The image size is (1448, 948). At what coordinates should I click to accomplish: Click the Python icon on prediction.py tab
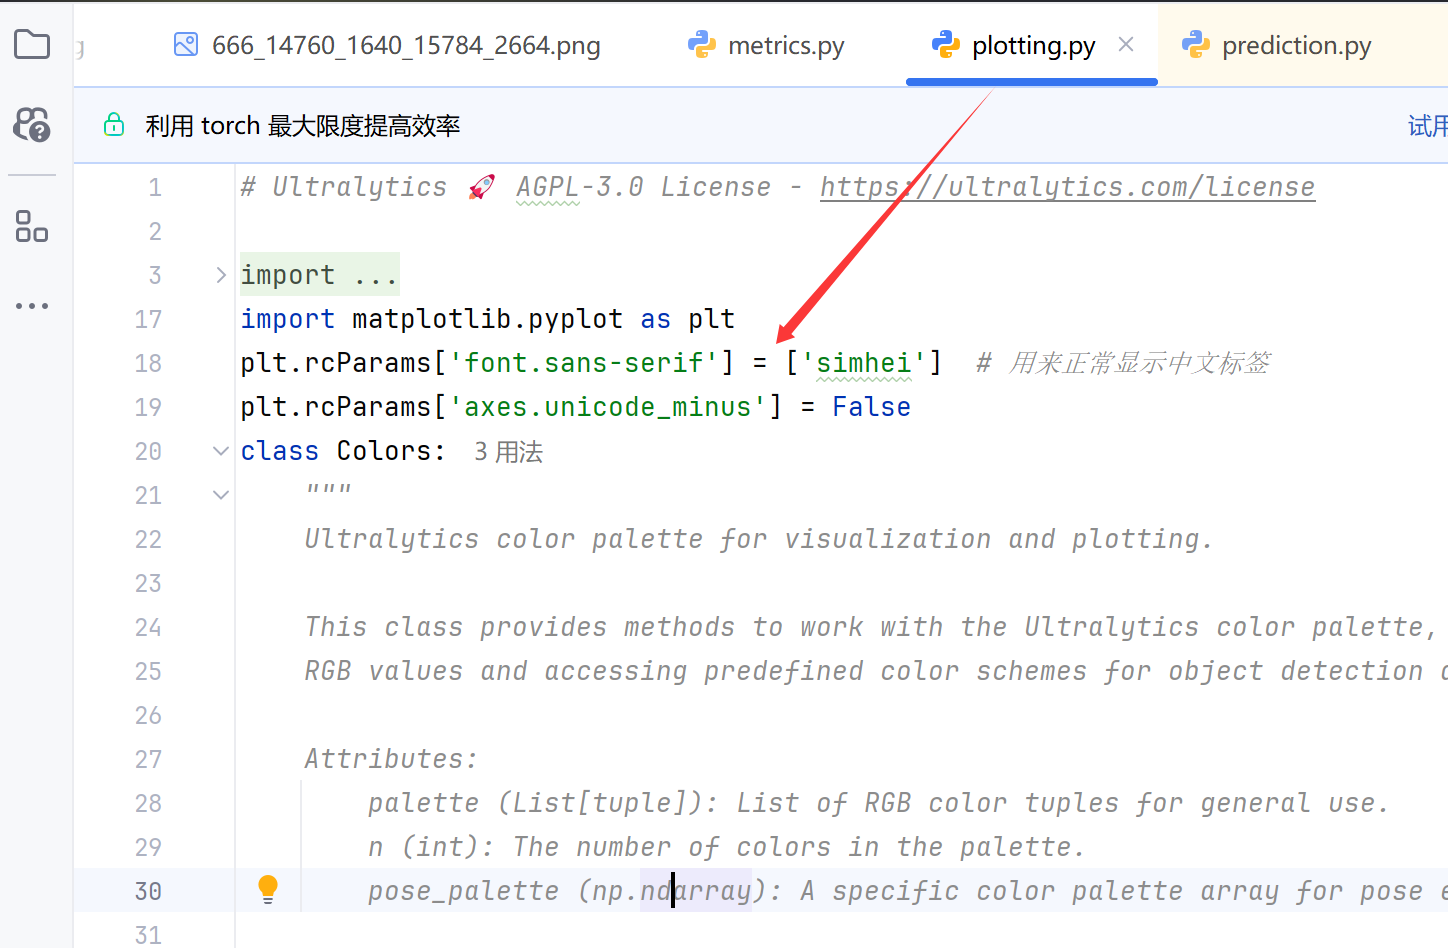click(x=1196, y=45)
